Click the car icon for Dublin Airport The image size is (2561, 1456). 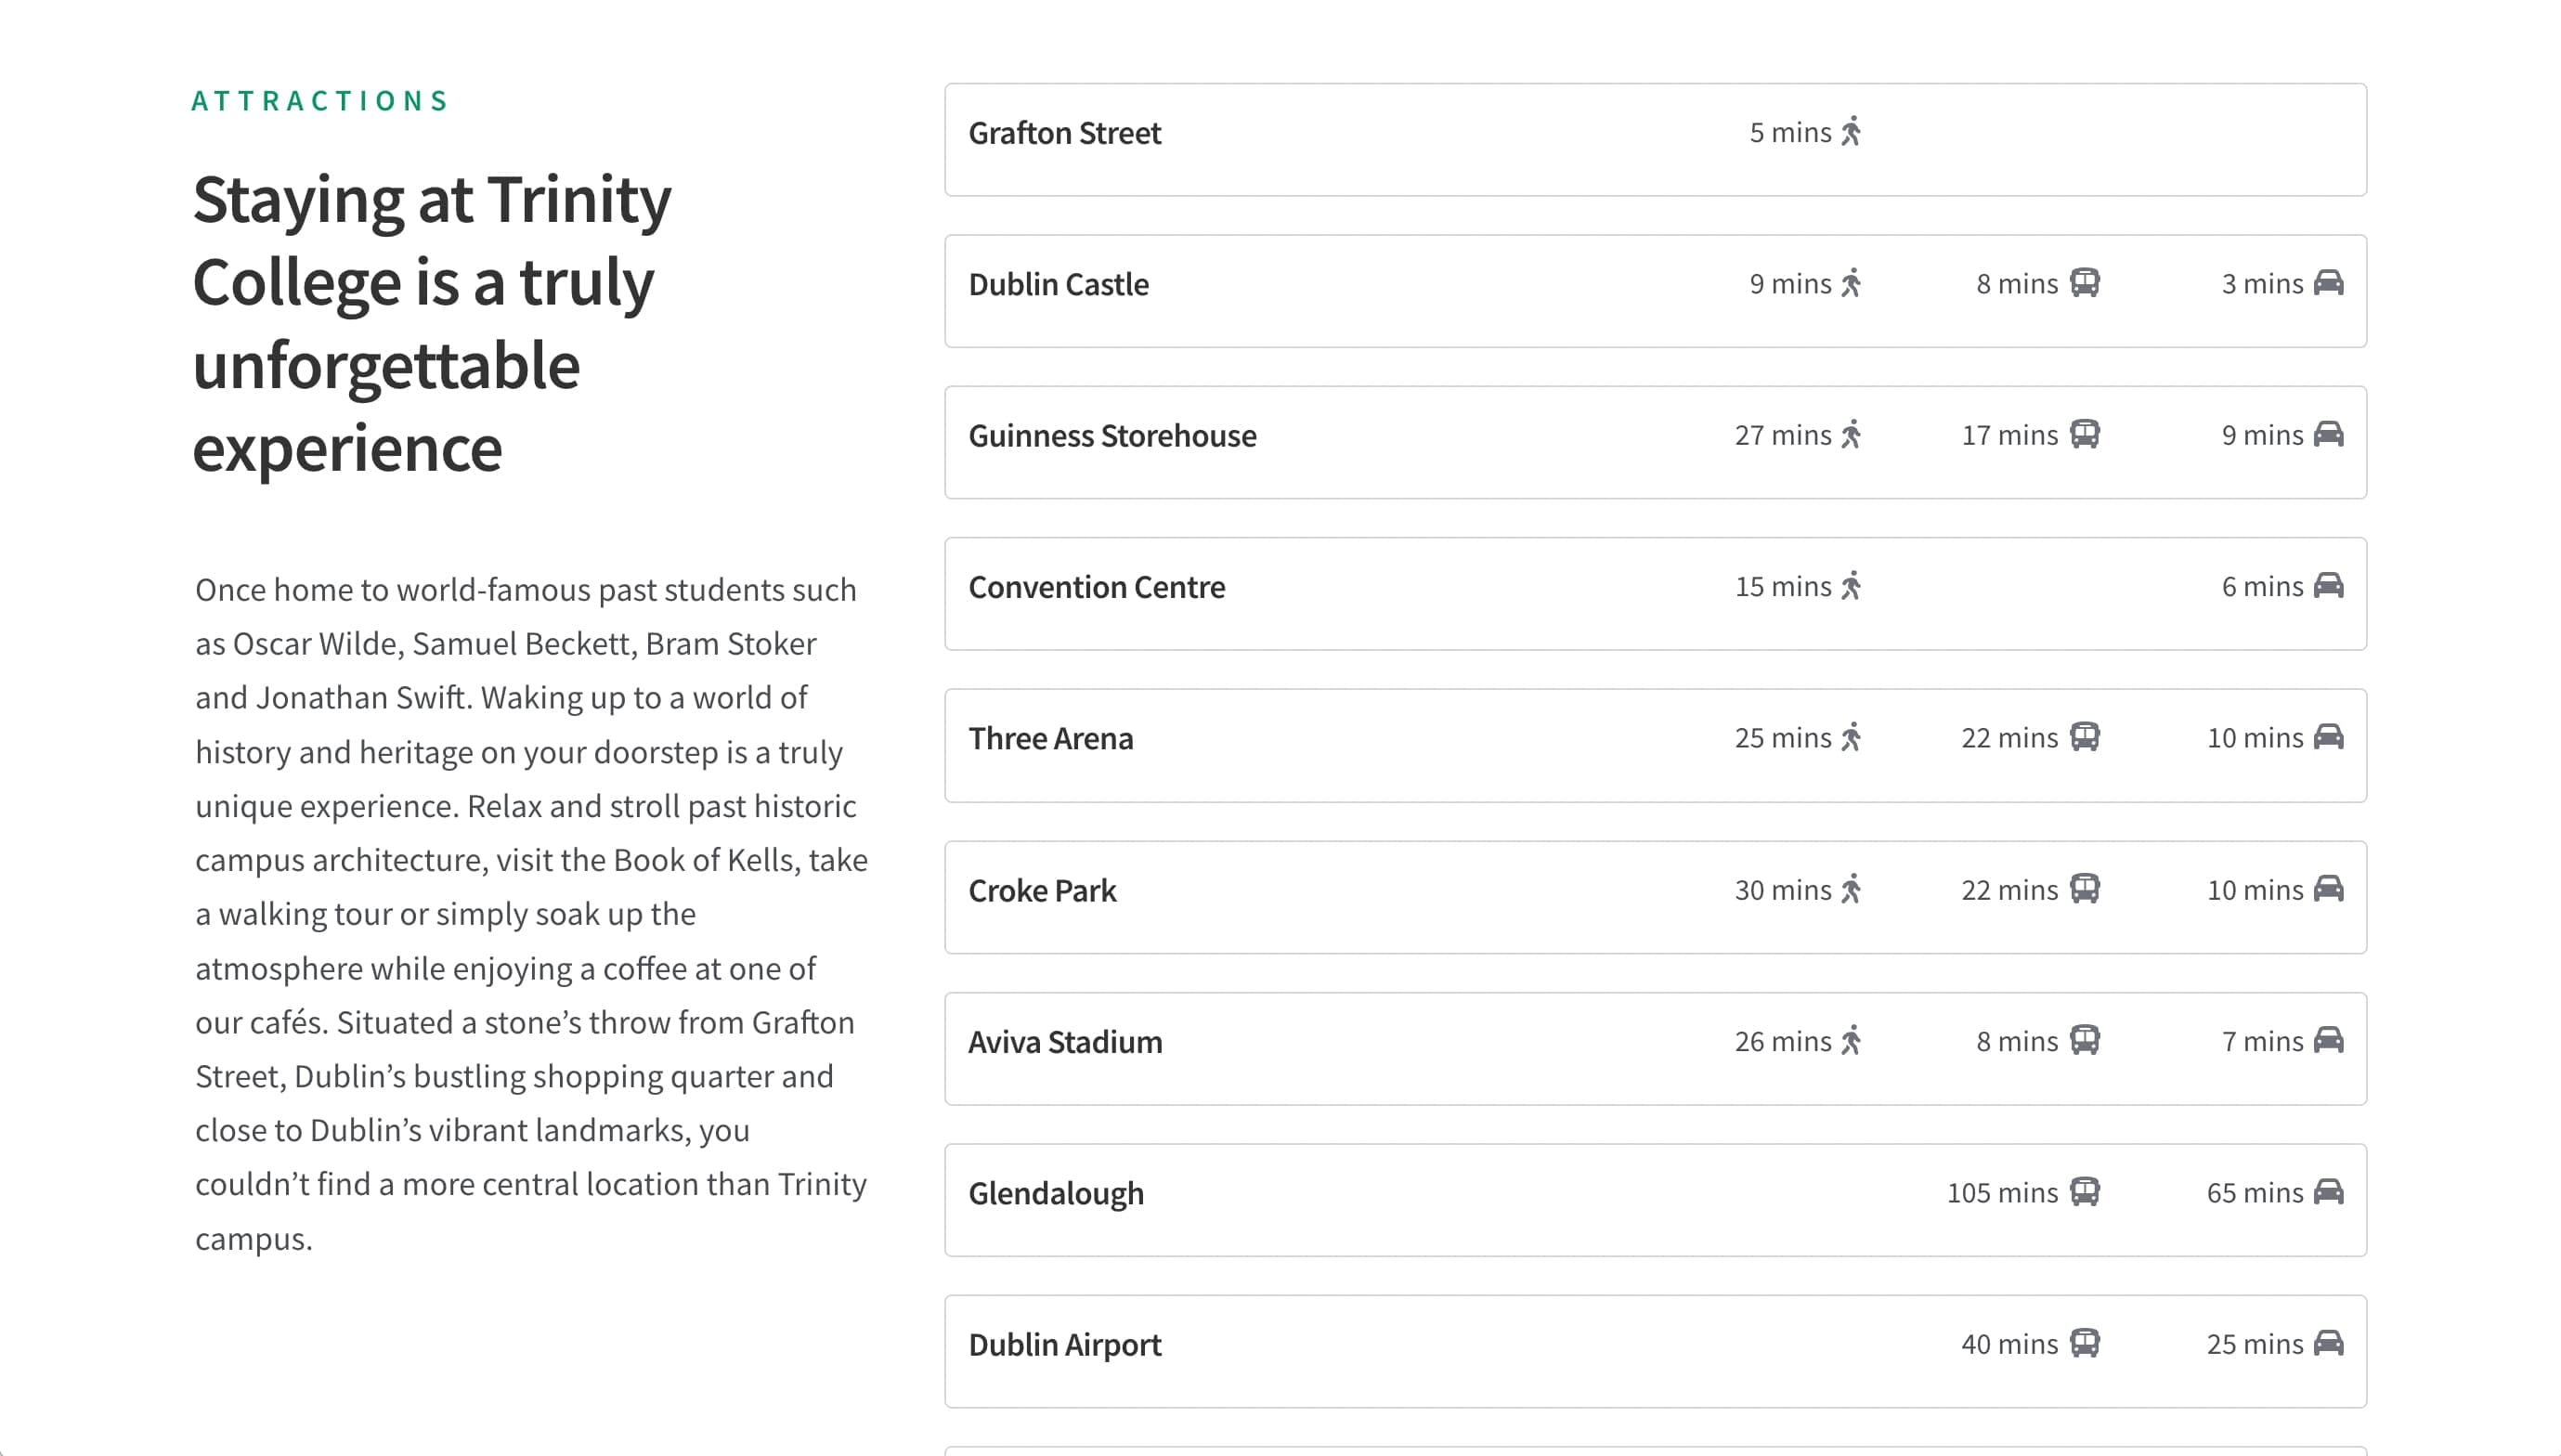(2328, 1343)
